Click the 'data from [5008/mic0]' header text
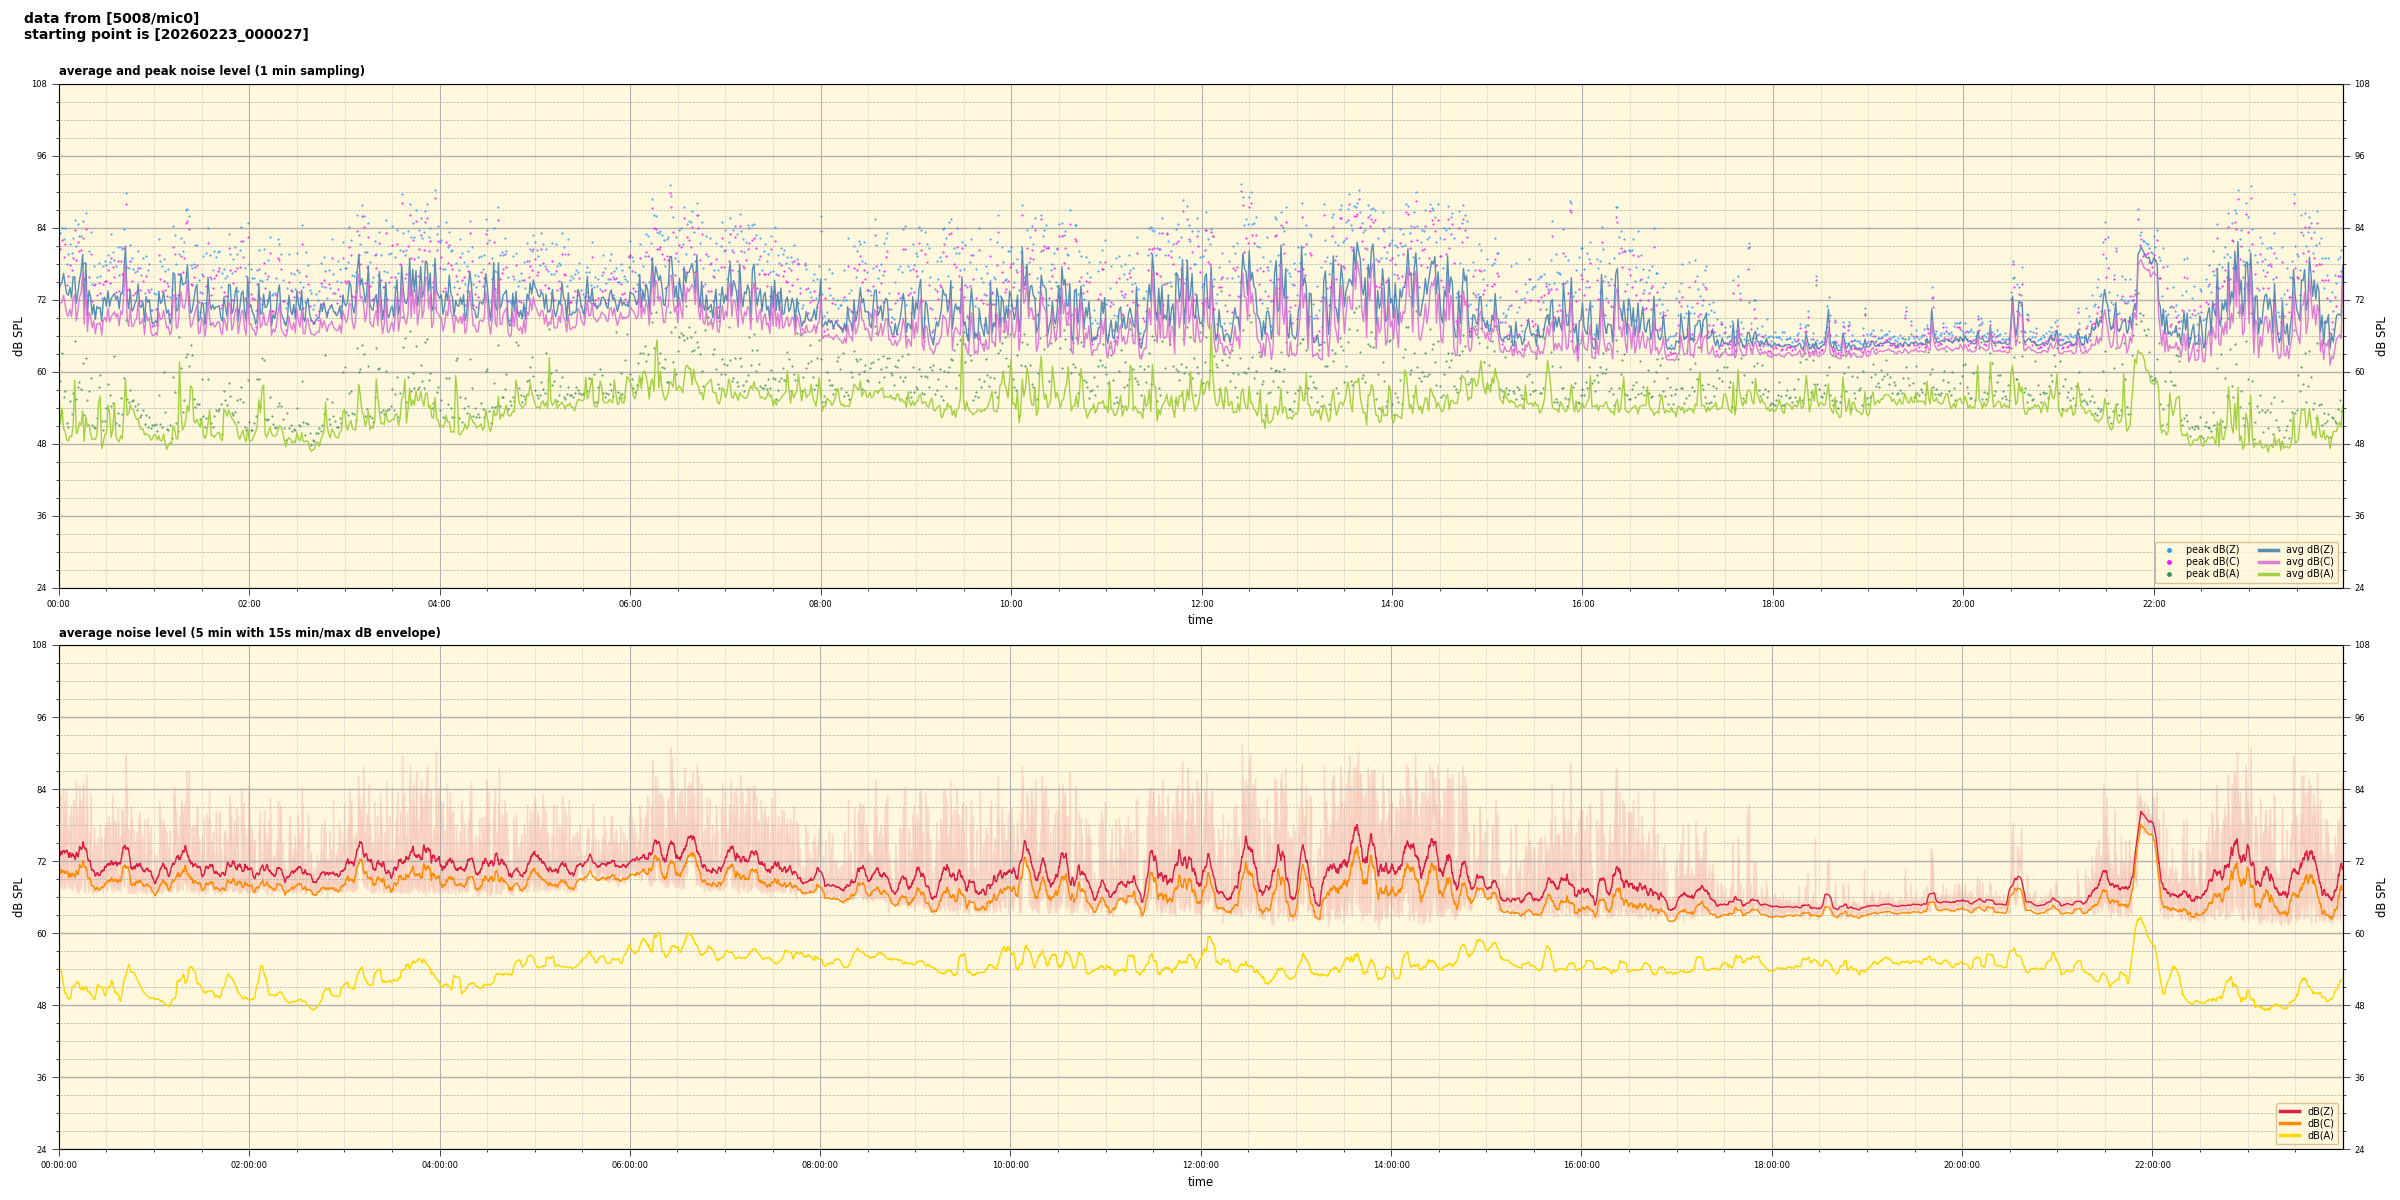 (111, 18)
